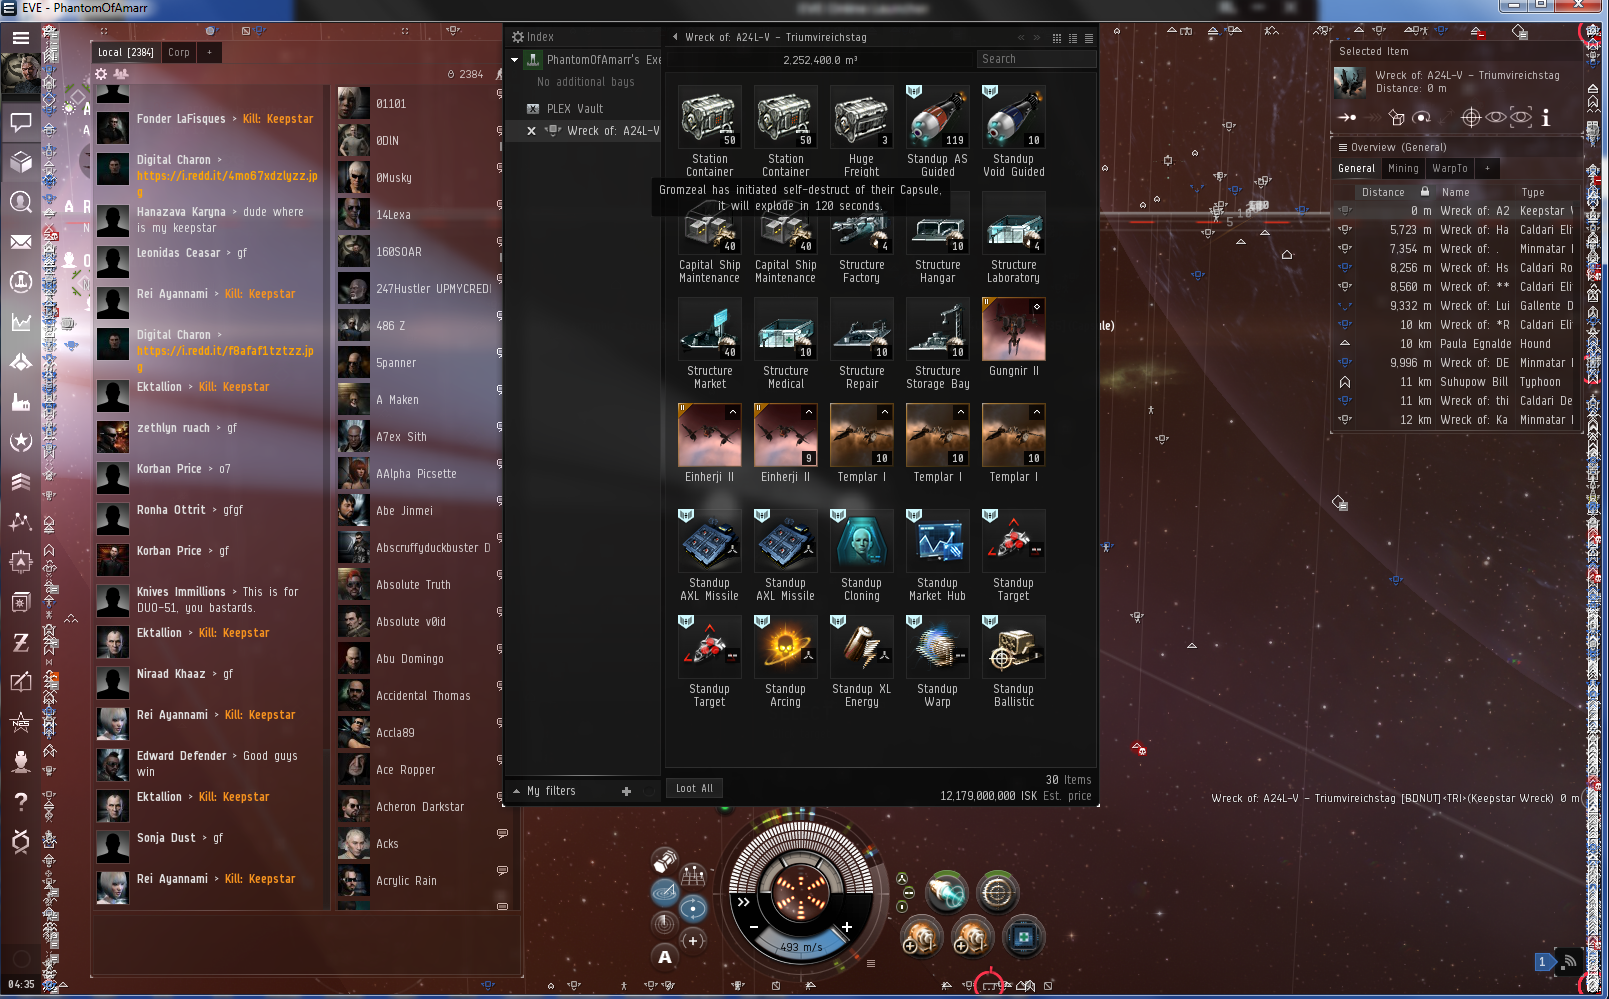Select the Mining overview tab
Image resolution: width=1609 pixels, height=999 pixels.
(x=1403, y=168)
